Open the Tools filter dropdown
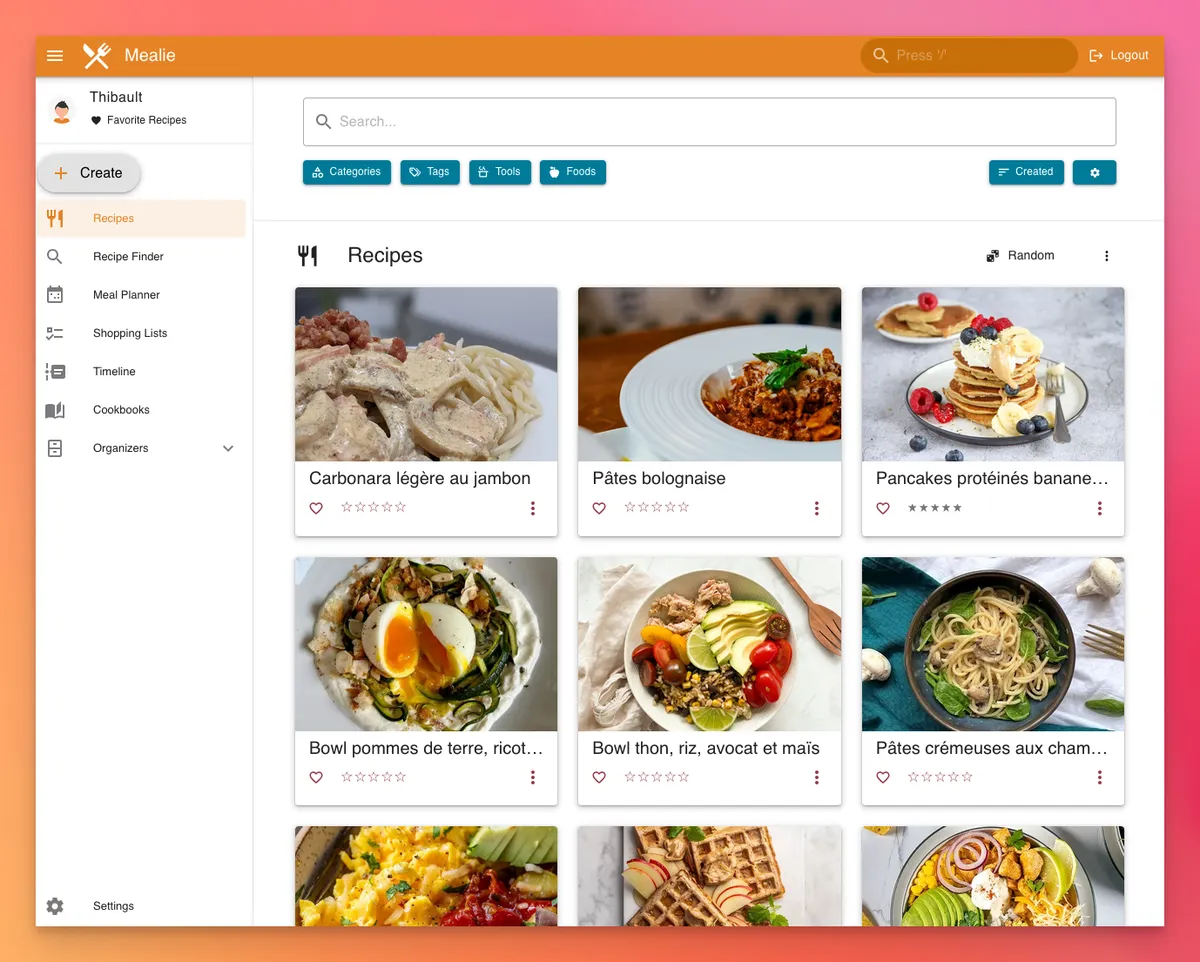Viewport: 1200px width, 962px height. tap(500, 172)
